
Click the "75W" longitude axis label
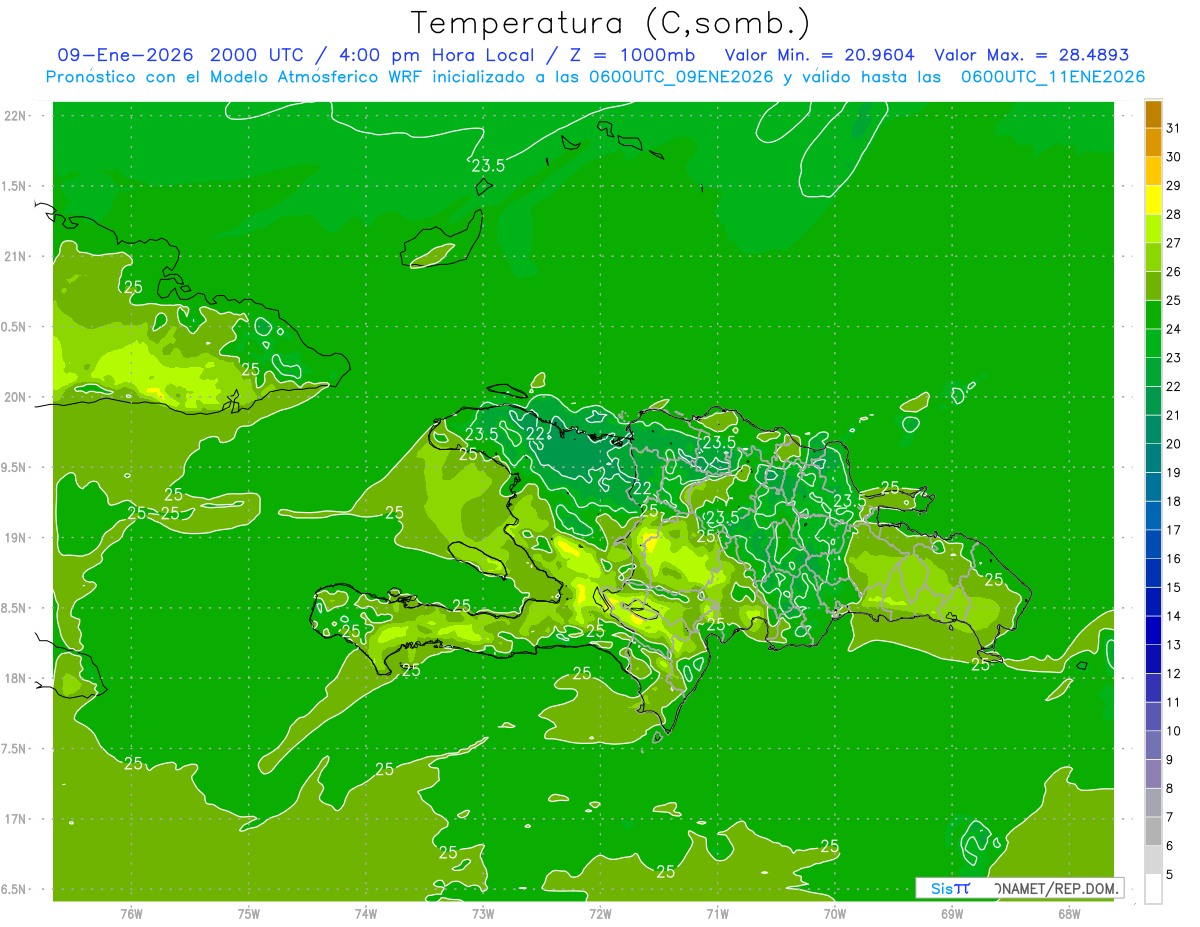point(248,913)
